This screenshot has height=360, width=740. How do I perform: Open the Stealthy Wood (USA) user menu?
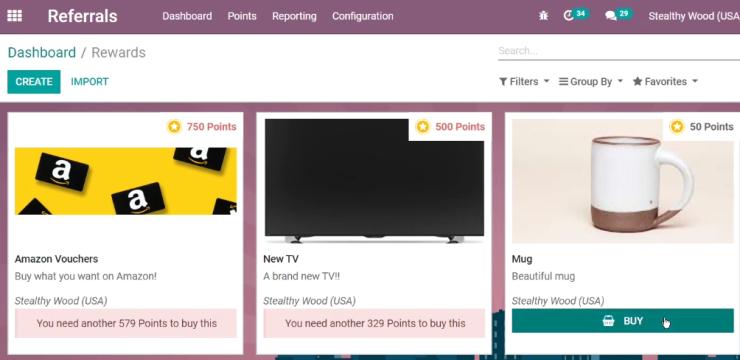coord(694,16)
